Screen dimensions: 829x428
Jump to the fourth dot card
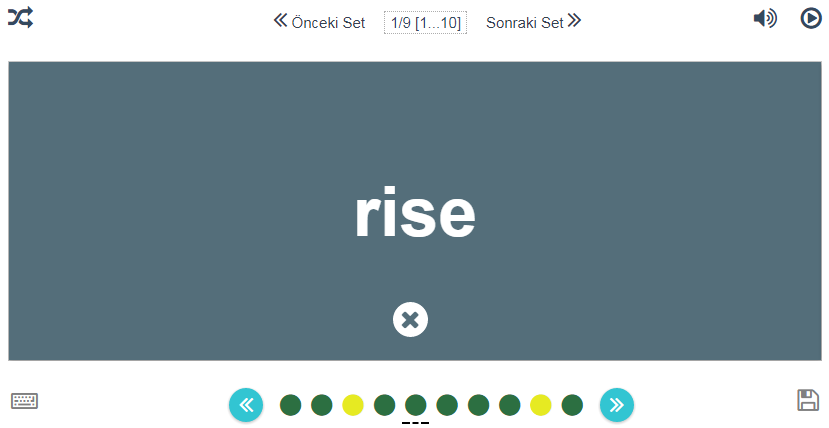click(x=384, y=405)
